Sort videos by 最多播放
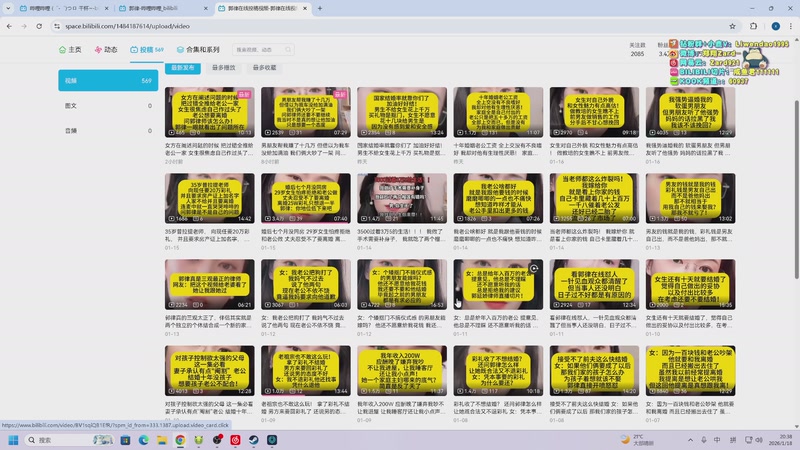The image size is (800, 450). [x=223, y=67]
